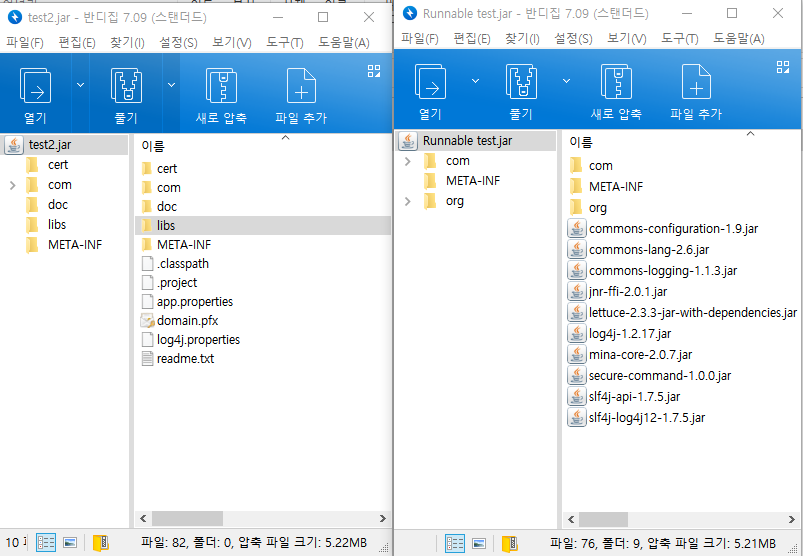This screenshot has width=803, height=556.
Task: Click archive folder icon in test2.jar status bar
Action: point(101,543)
